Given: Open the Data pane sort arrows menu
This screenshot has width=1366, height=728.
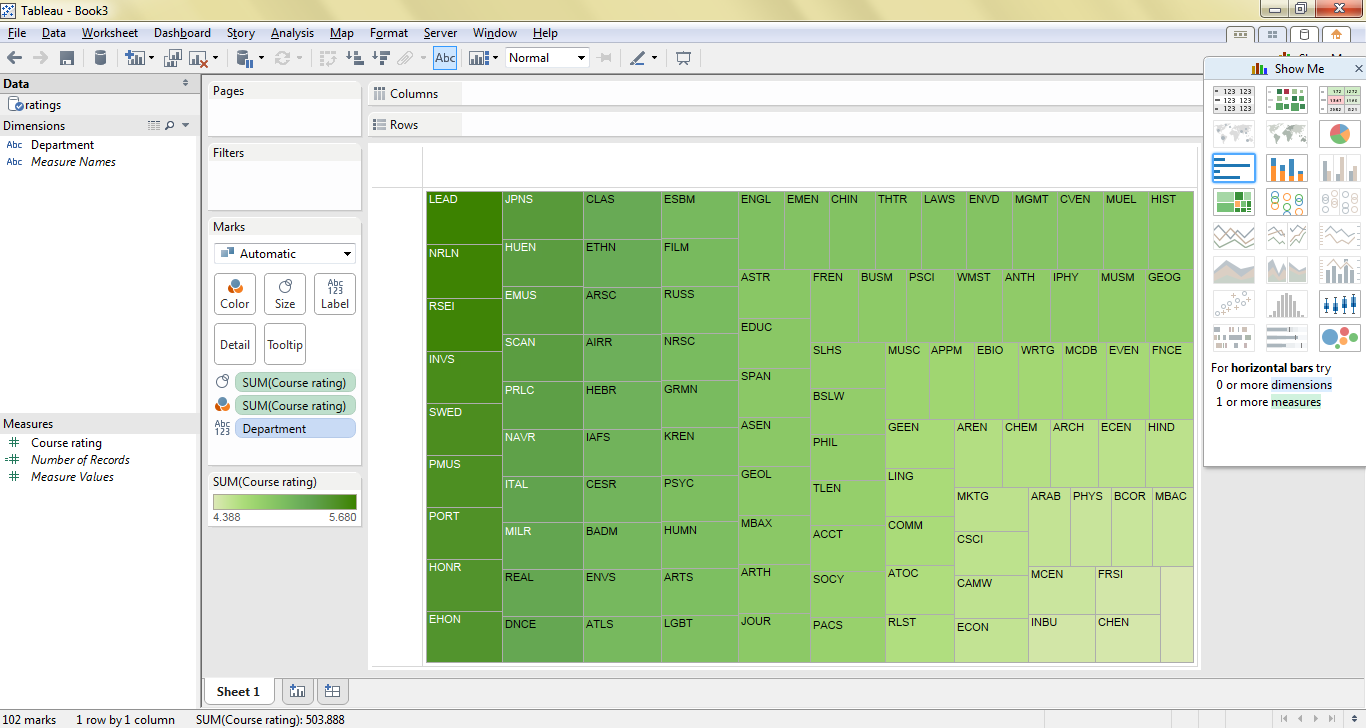Looking at the screenshot, I should pos(185,84).
